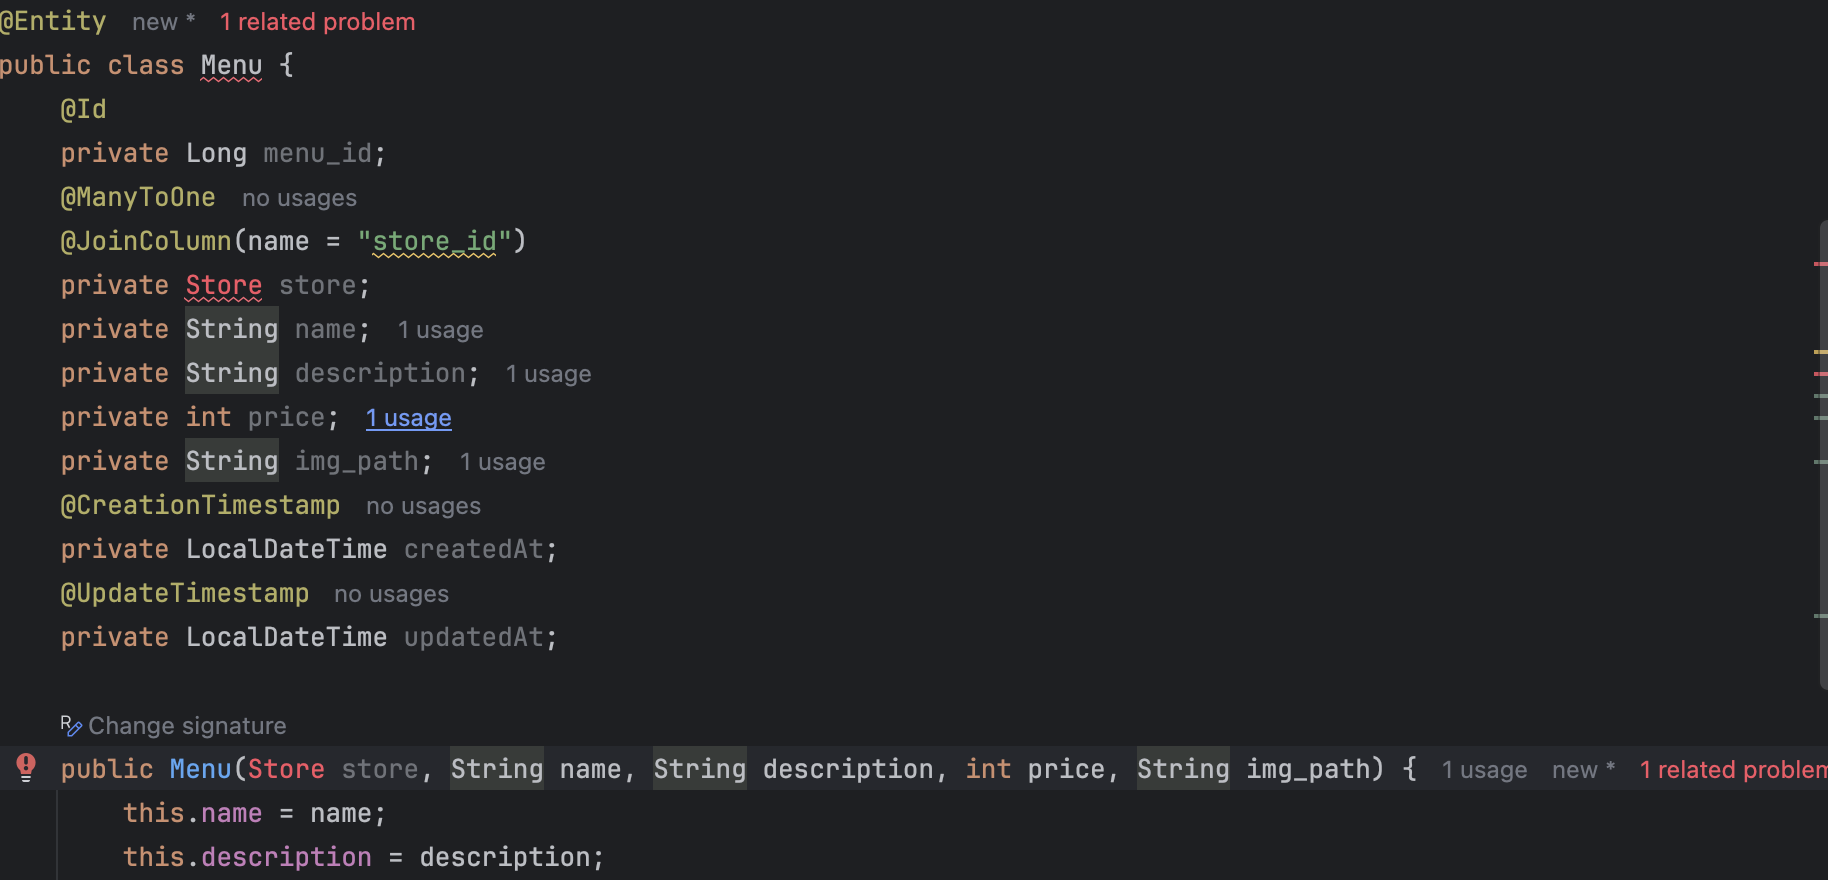Click the menu_id field name
Image resolution: width=1828 pixels, height=880 pixels.
pyautogui.click(x=317, y=154)
